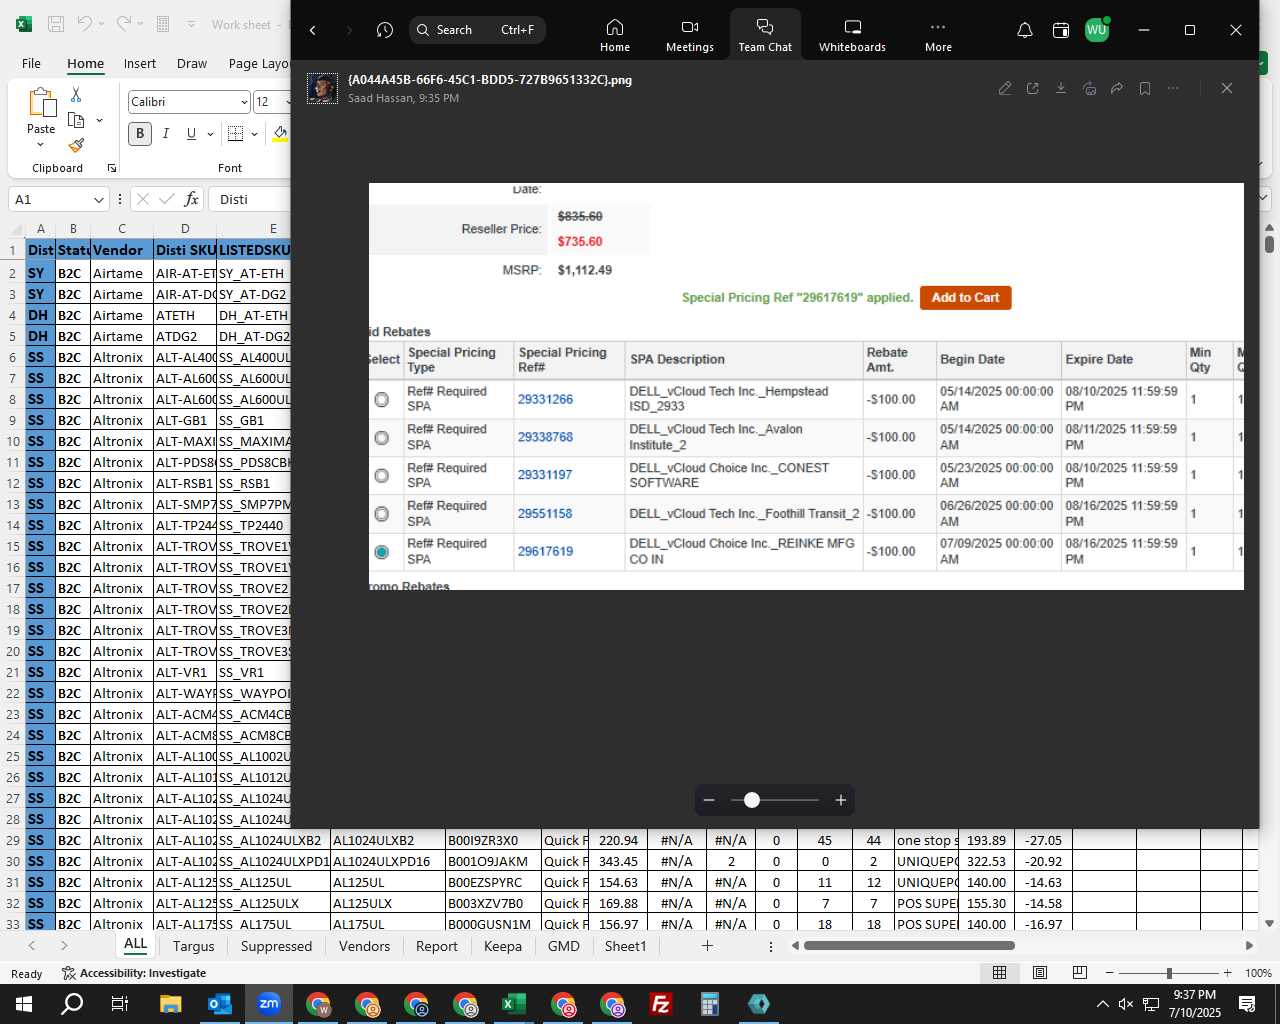Open Excel File menu

pos(32,63)
